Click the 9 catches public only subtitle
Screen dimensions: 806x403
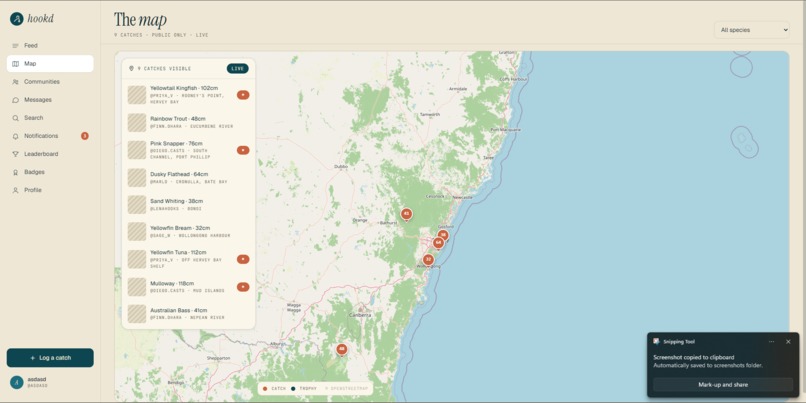[161, 35]
